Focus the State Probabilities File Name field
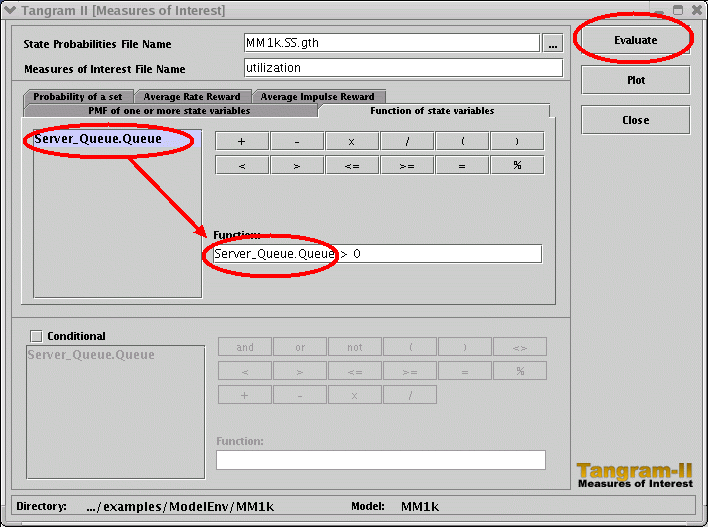The width and height of the screenshot is (708, 527). coord(392,43)
